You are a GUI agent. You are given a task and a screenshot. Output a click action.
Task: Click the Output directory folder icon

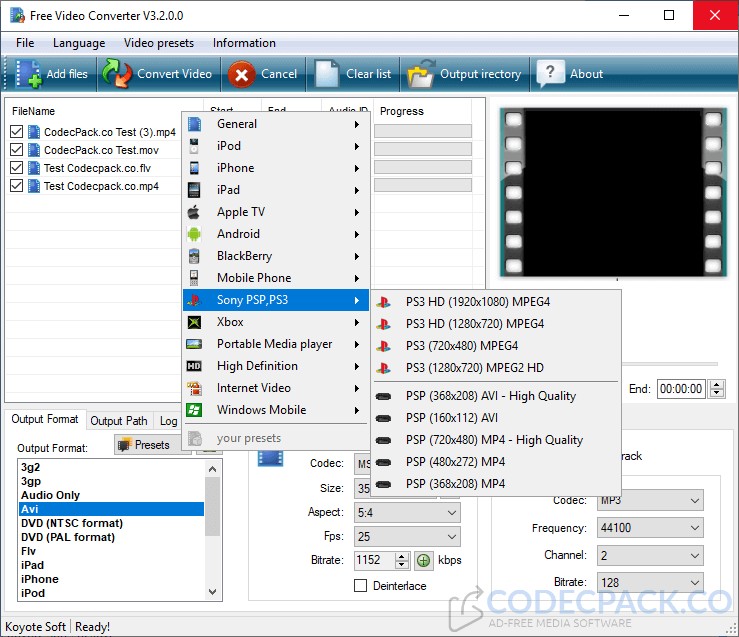[421, 74]
